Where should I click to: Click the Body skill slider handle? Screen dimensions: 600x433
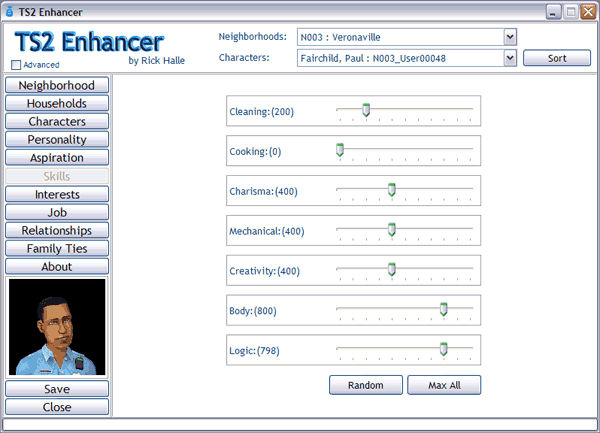click(443, 309)
